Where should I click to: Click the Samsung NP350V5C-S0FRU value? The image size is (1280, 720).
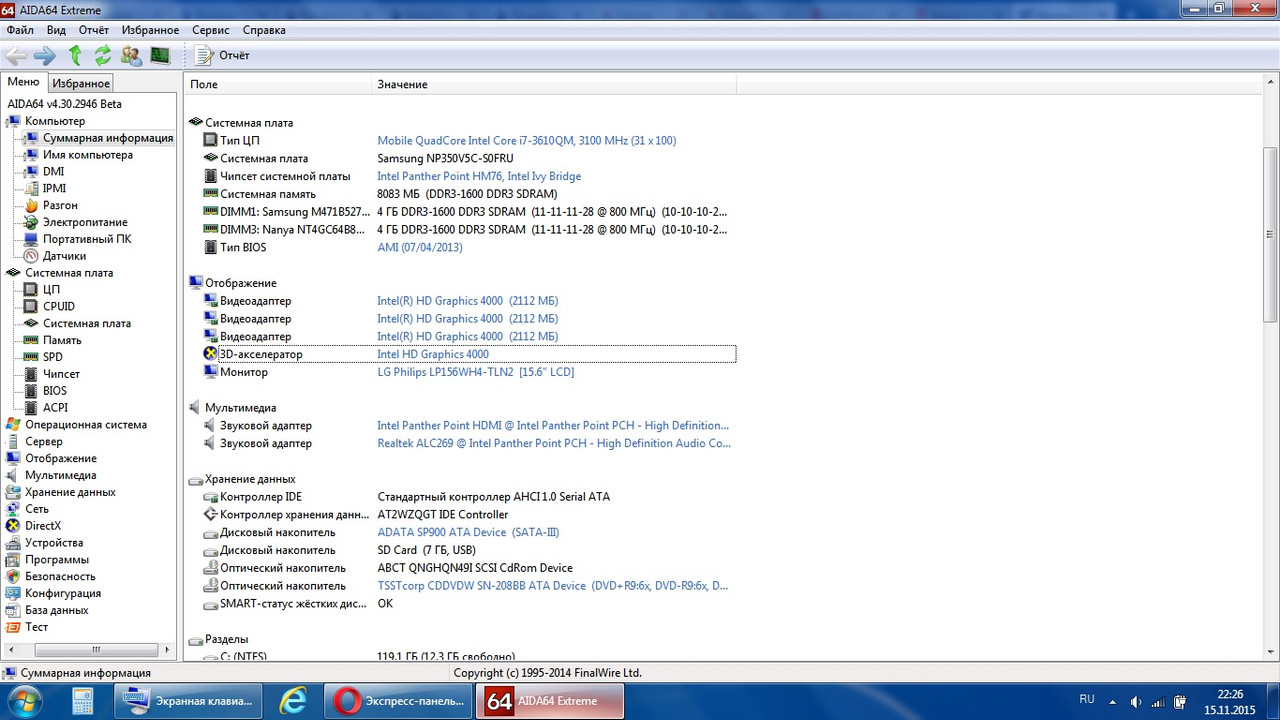445,158
